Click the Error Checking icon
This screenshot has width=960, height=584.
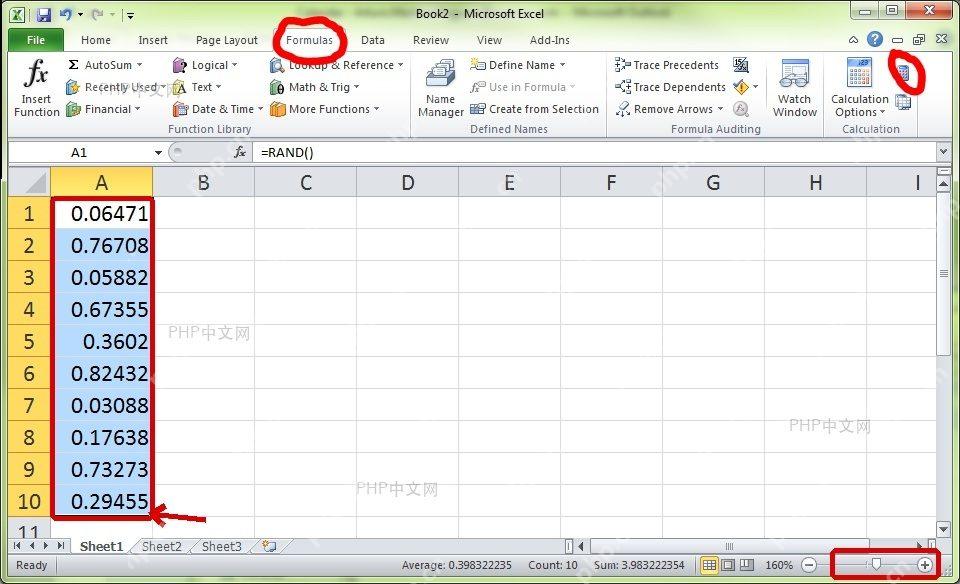pyautogui.click(x=741, y=87)
